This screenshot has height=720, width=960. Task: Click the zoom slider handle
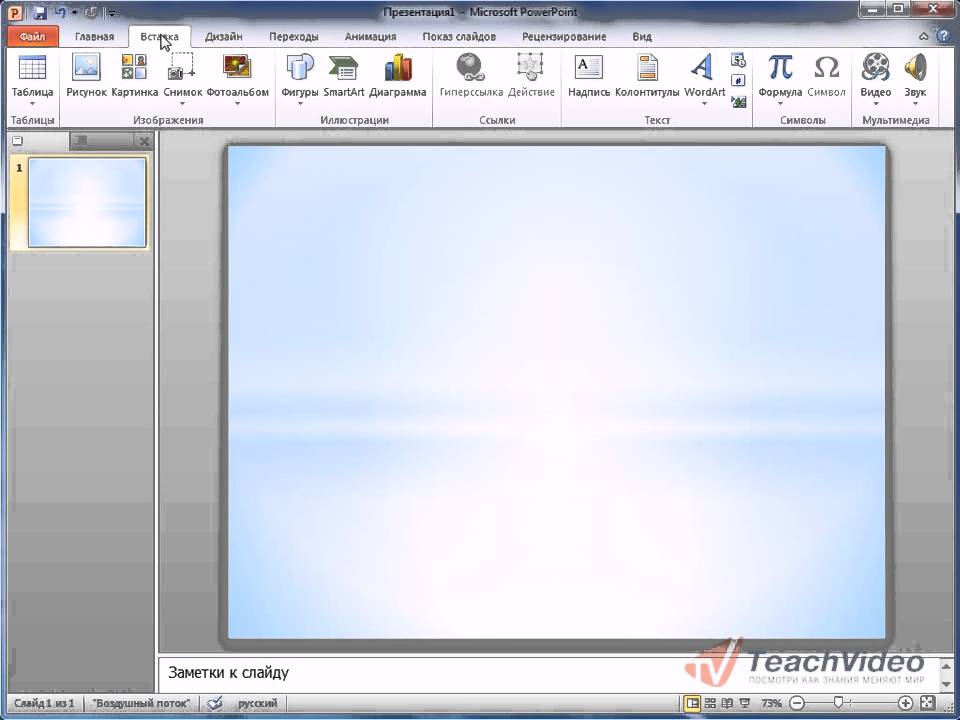838,703
